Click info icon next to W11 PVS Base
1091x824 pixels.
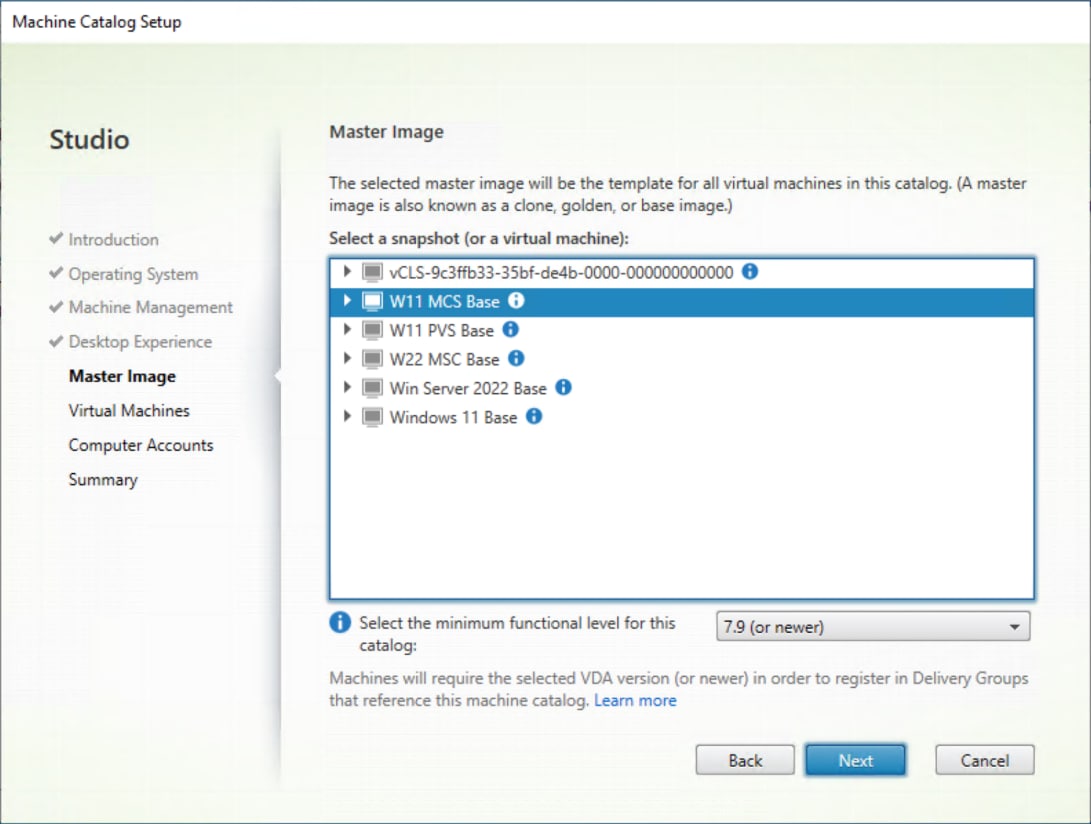(511, 329)
